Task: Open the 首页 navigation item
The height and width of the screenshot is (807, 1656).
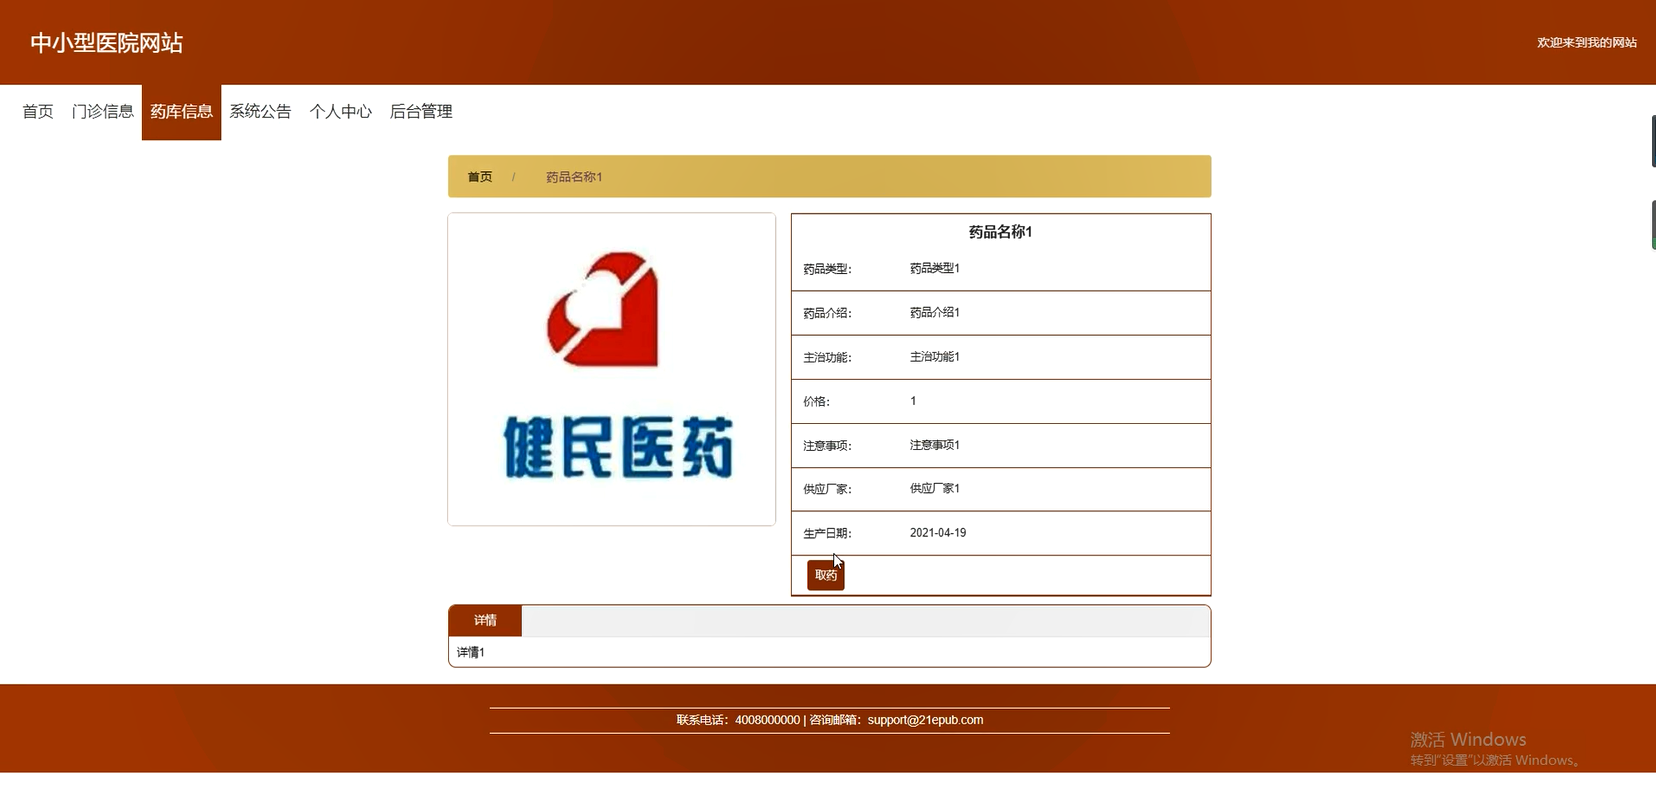Action: point(38,112)
